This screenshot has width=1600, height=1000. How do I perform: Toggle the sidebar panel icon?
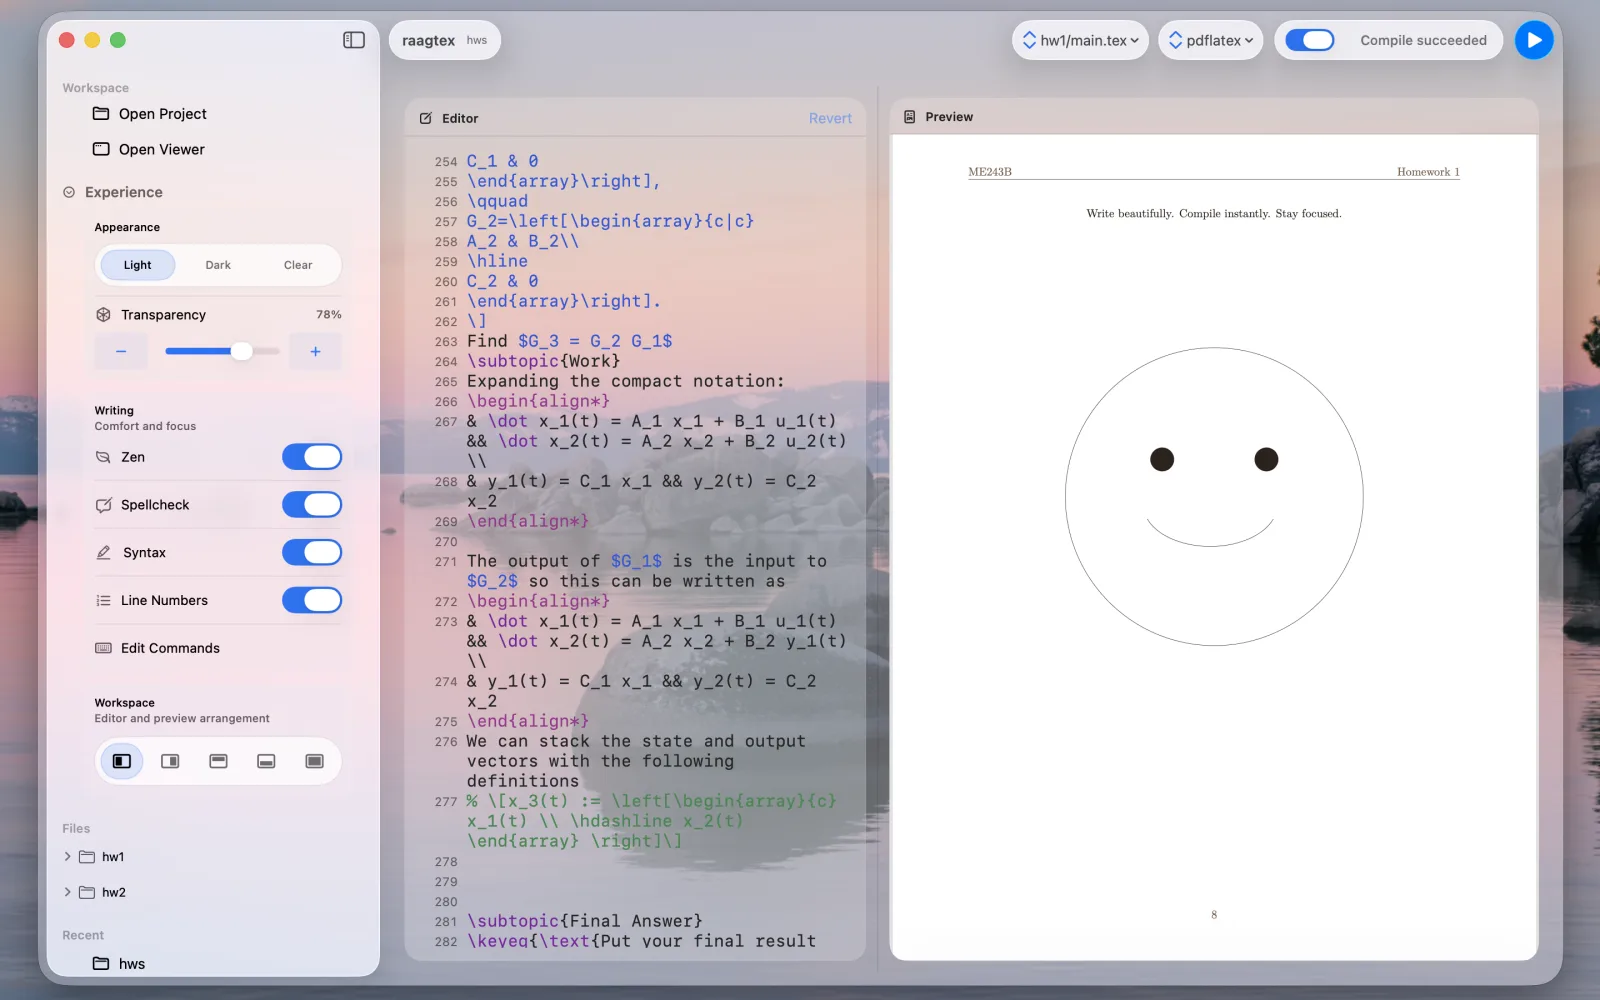click(354, 40)
